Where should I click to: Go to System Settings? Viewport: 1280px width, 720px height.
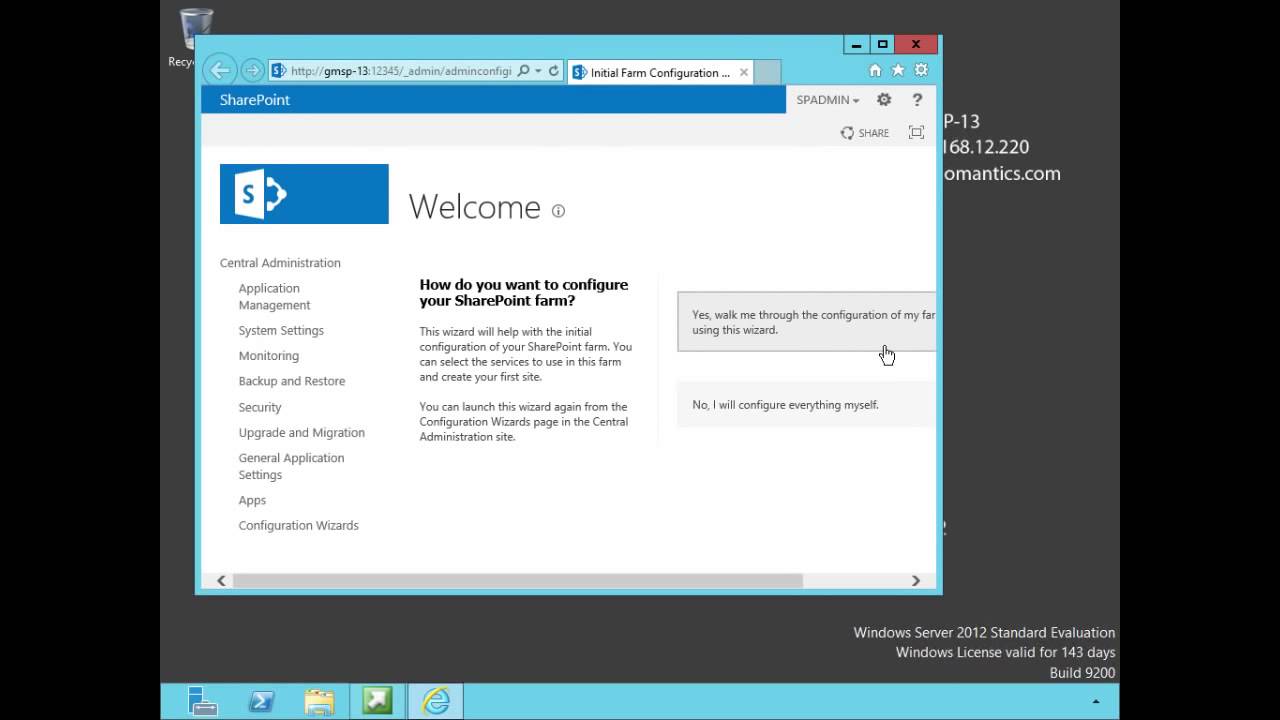click(x=281, y=331)
